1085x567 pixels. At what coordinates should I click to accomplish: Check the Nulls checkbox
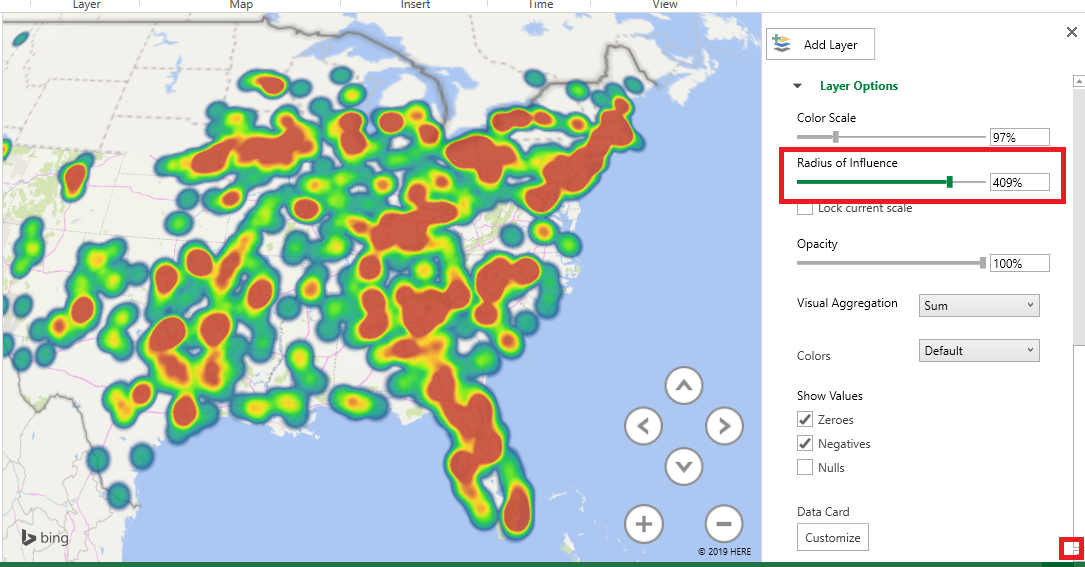(805, 467)
